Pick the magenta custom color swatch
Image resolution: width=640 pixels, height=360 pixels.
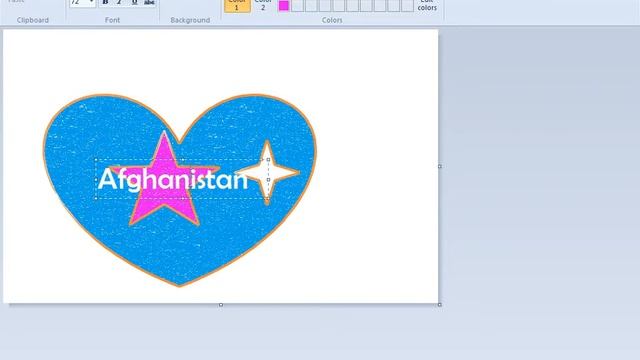tap(284, 6)
